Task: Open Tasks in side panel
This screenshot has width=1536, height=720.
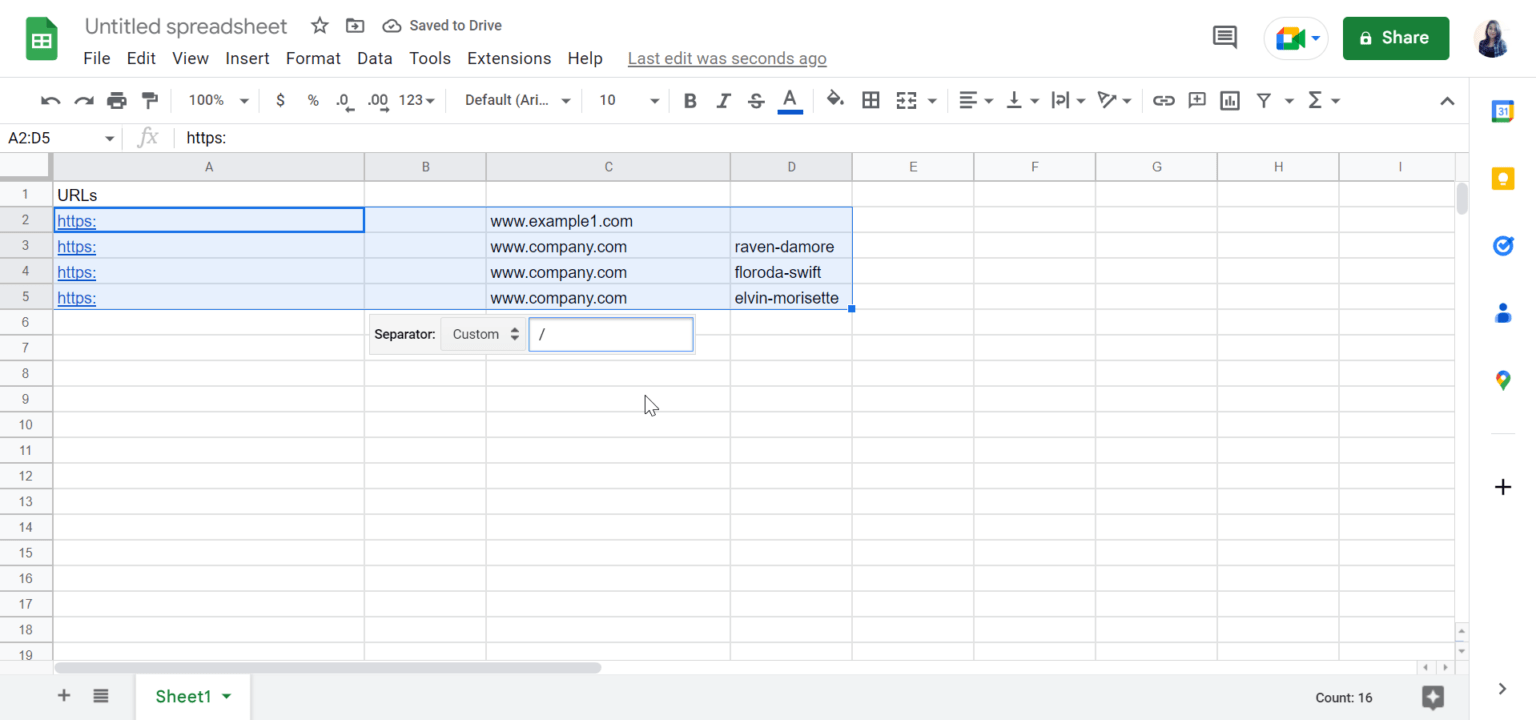Action: coord(1502,245)
